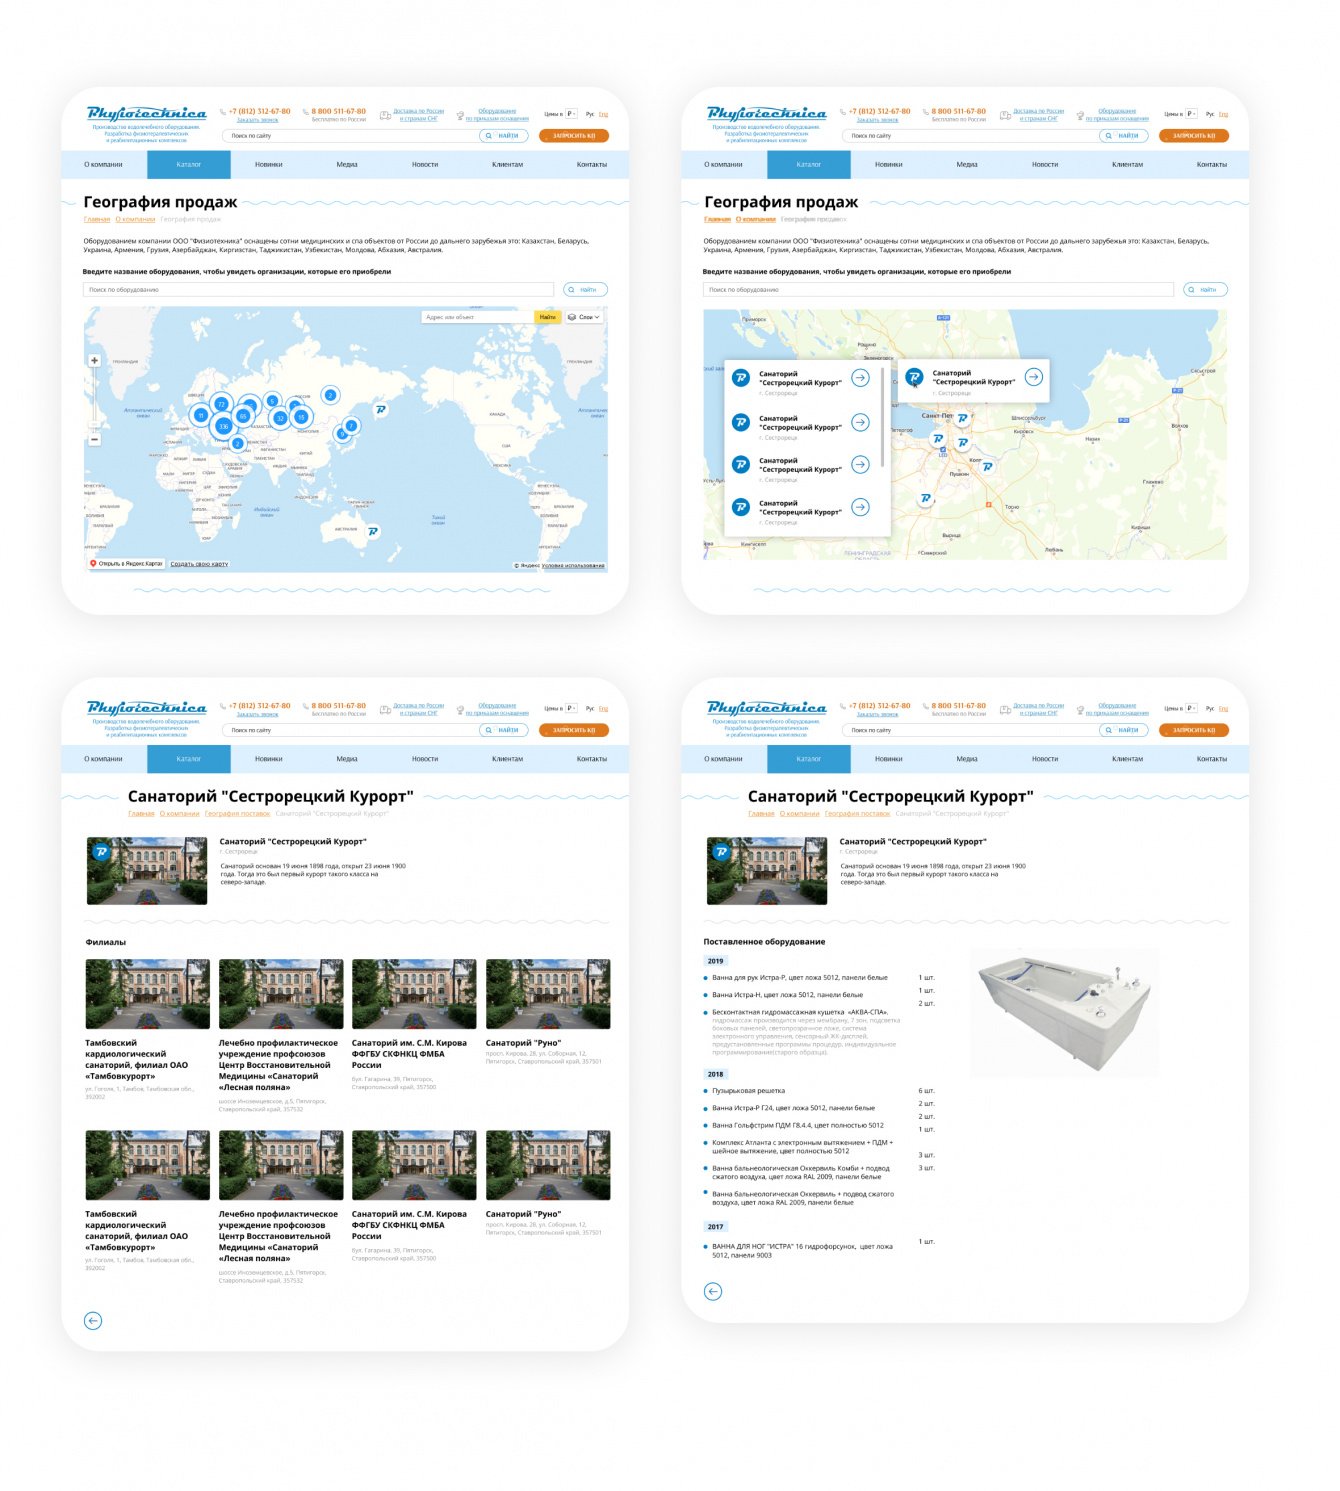Click the Physiotechnica logo on the Филиалы page
Screen dimensions: 1340x1491
click(147, 708)
